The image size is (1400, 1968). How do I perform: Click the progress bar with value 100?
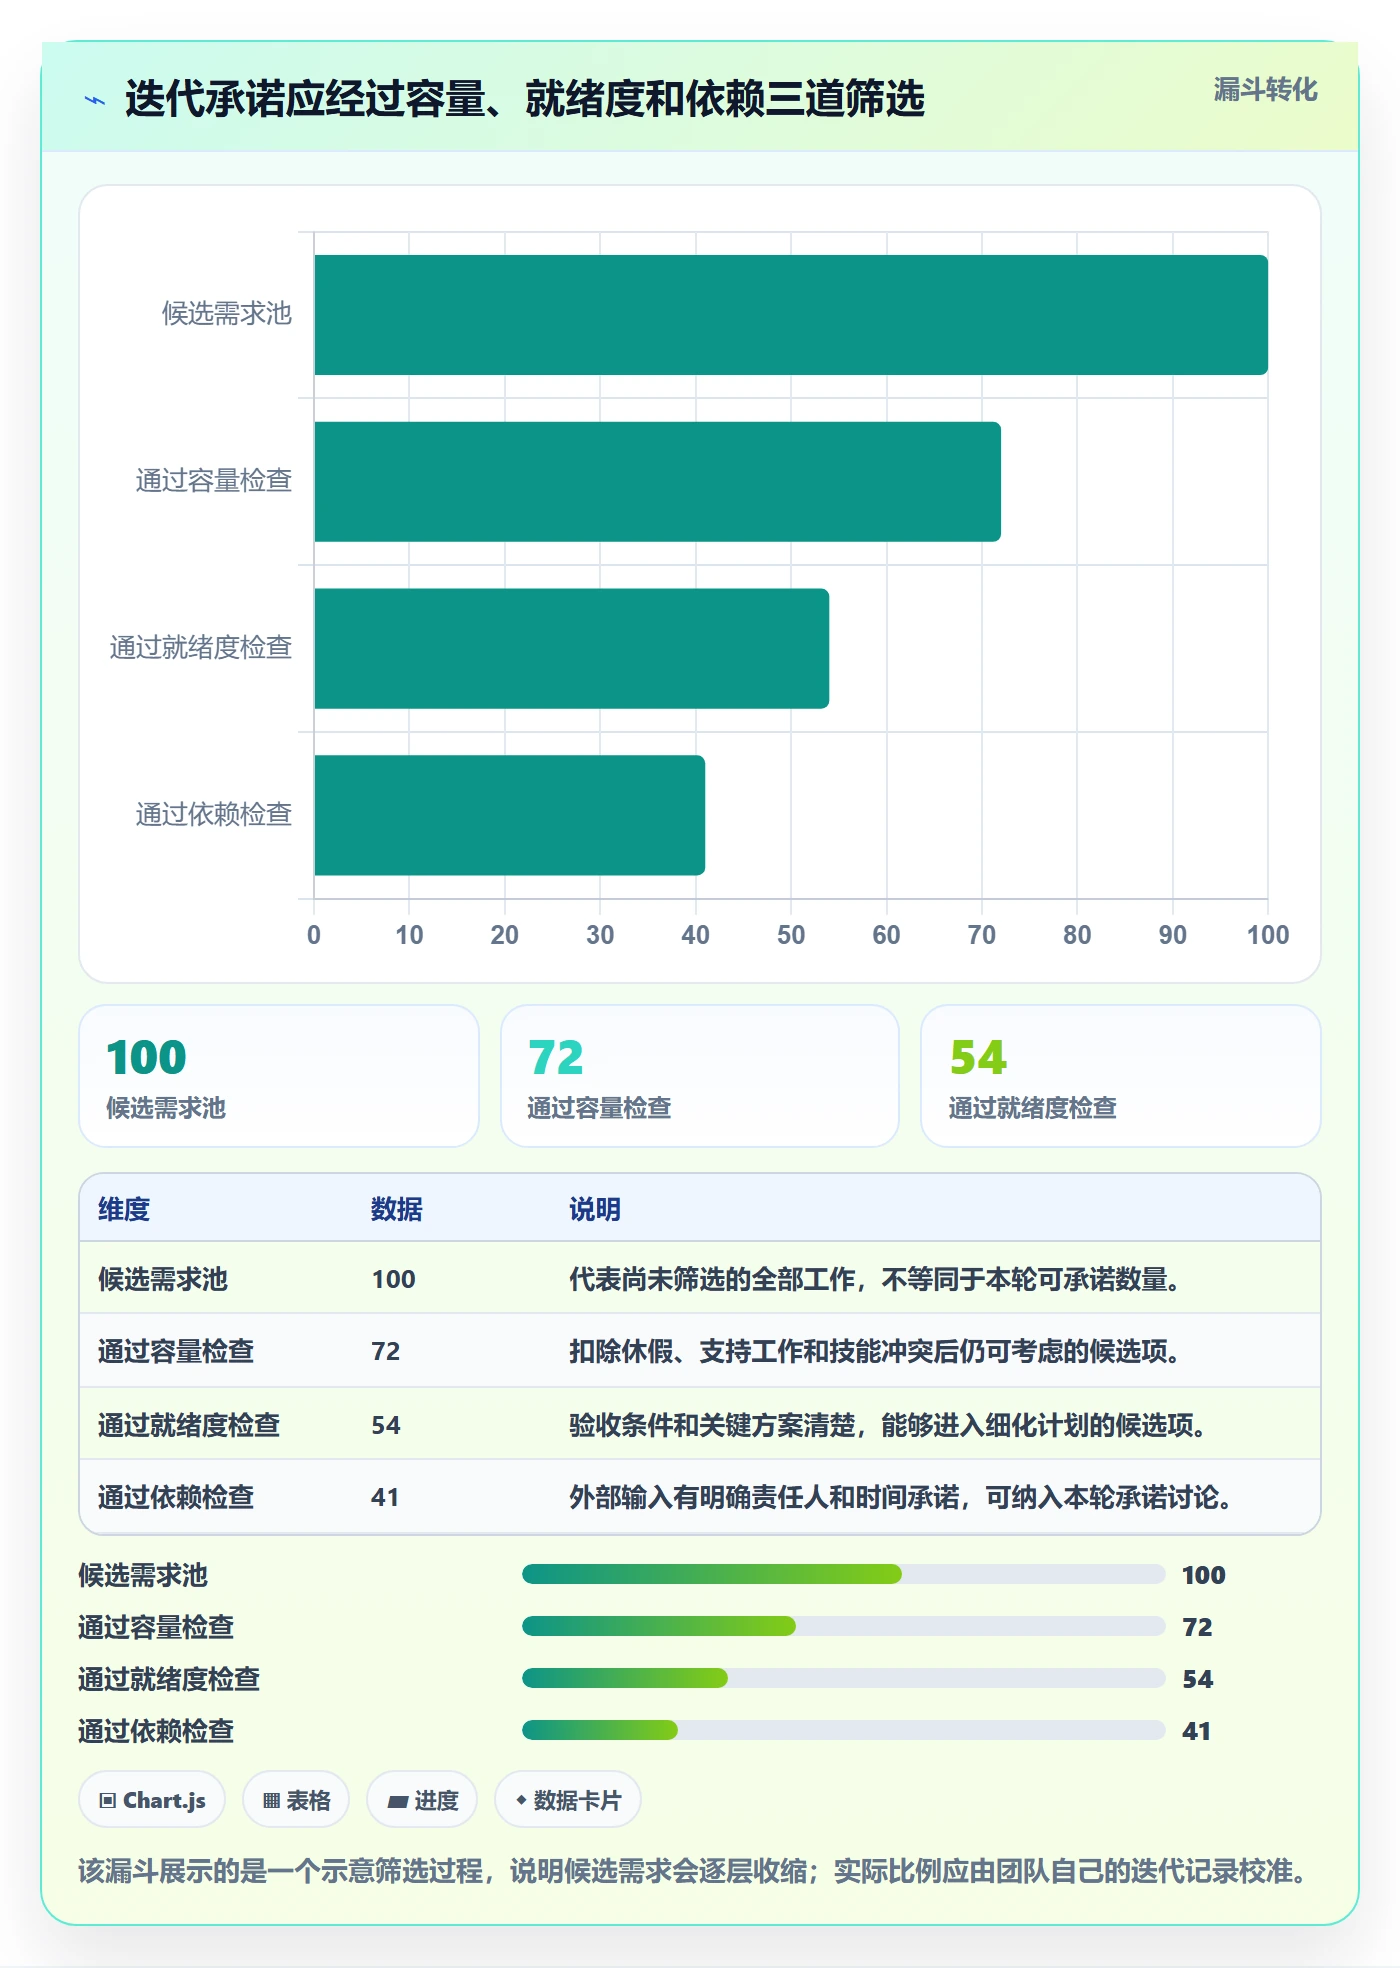point(843,1574)
